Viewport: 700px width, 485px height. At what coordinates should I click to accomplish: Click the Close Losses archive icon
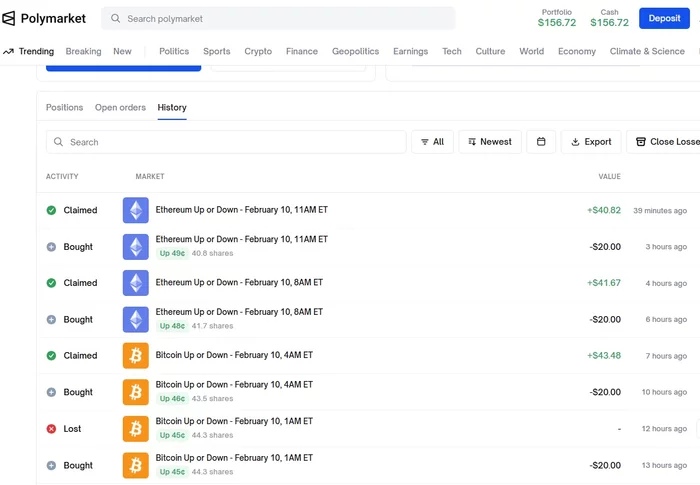(641, 142)
